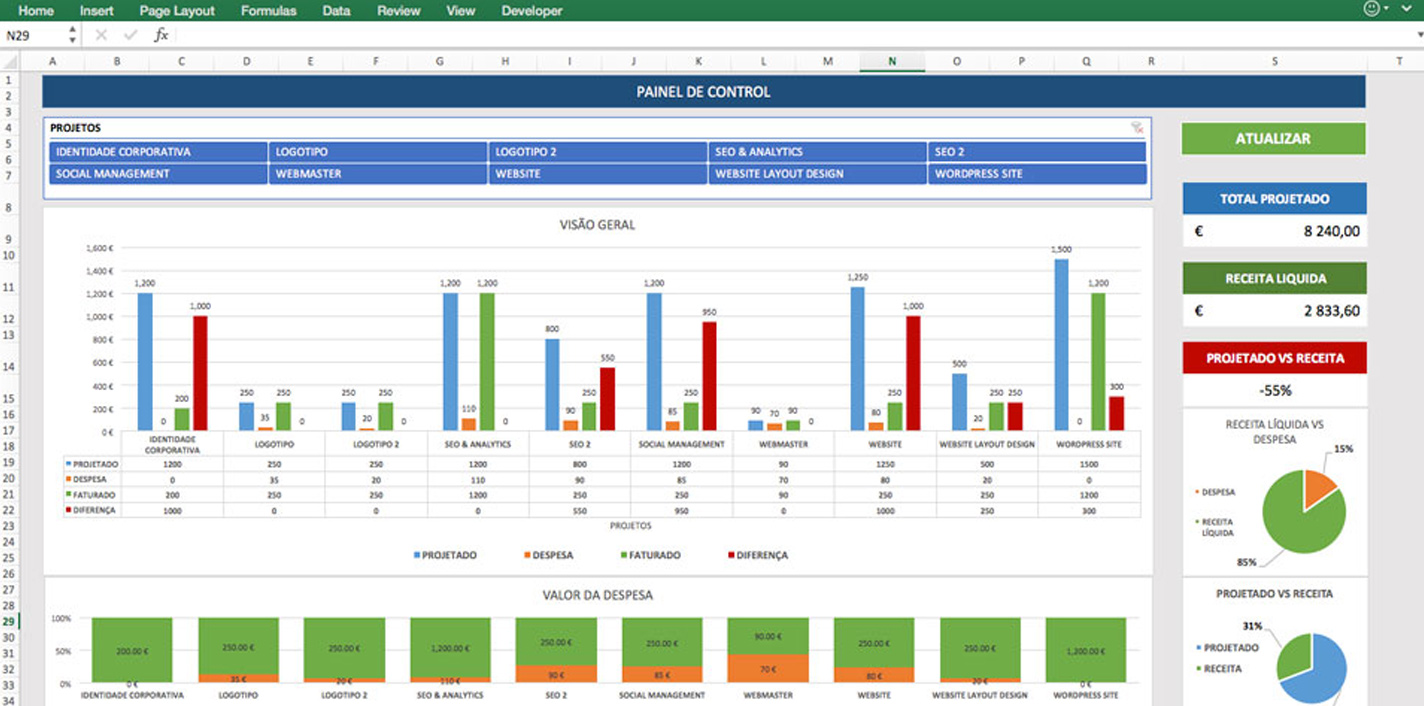Switch to the Page Layout tab
This screenshot has width=1424, height=706.
click(177, 11)
